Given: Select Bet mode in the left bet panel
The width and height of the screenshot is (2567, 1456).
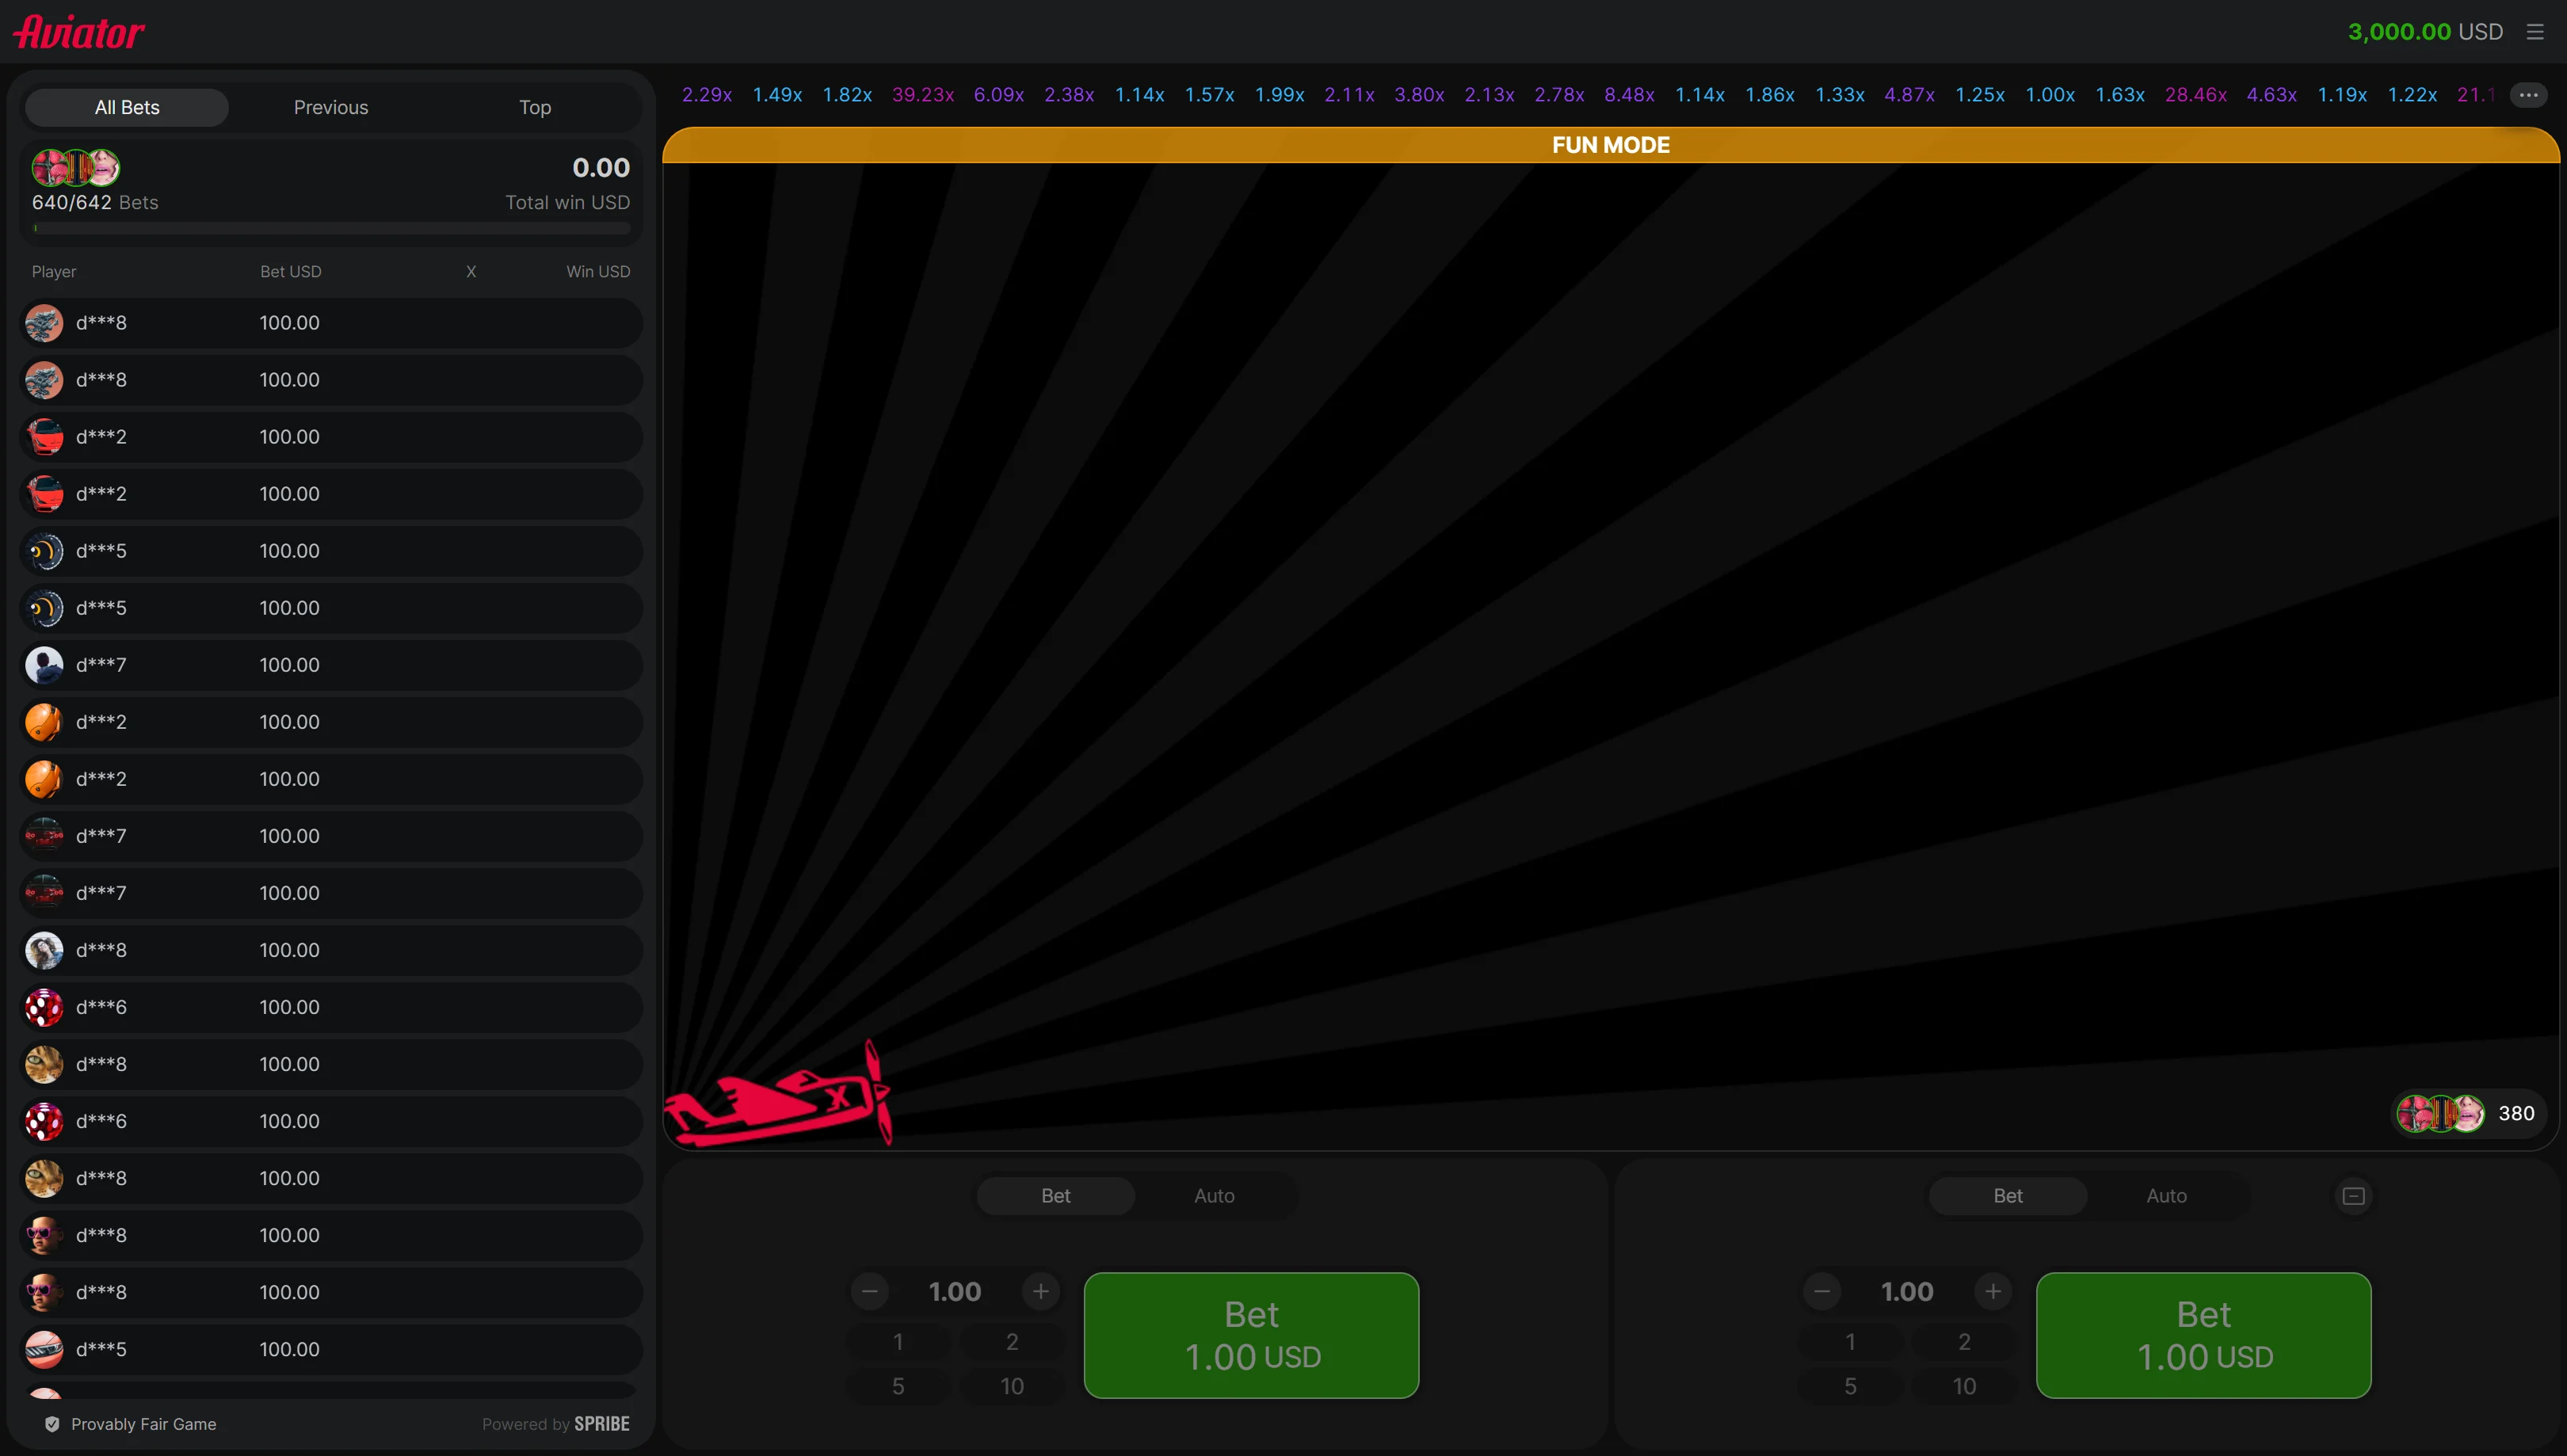Looking at the screenshot, I should point(1056,1196).
